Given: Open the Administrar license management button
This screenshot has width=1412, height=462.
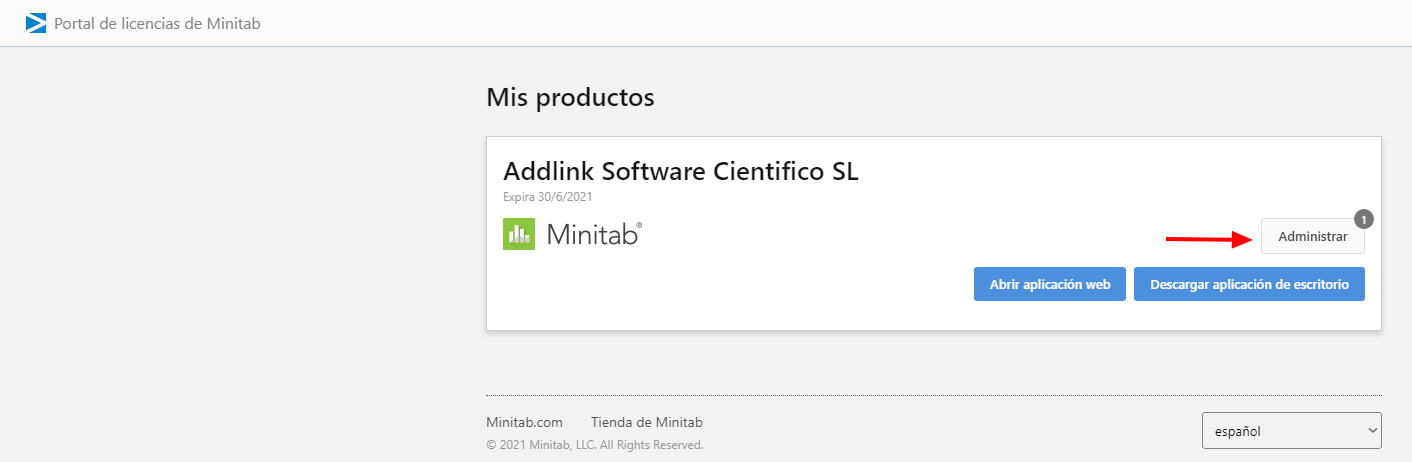Looking at the screenshot, I should coord(1312,237).
